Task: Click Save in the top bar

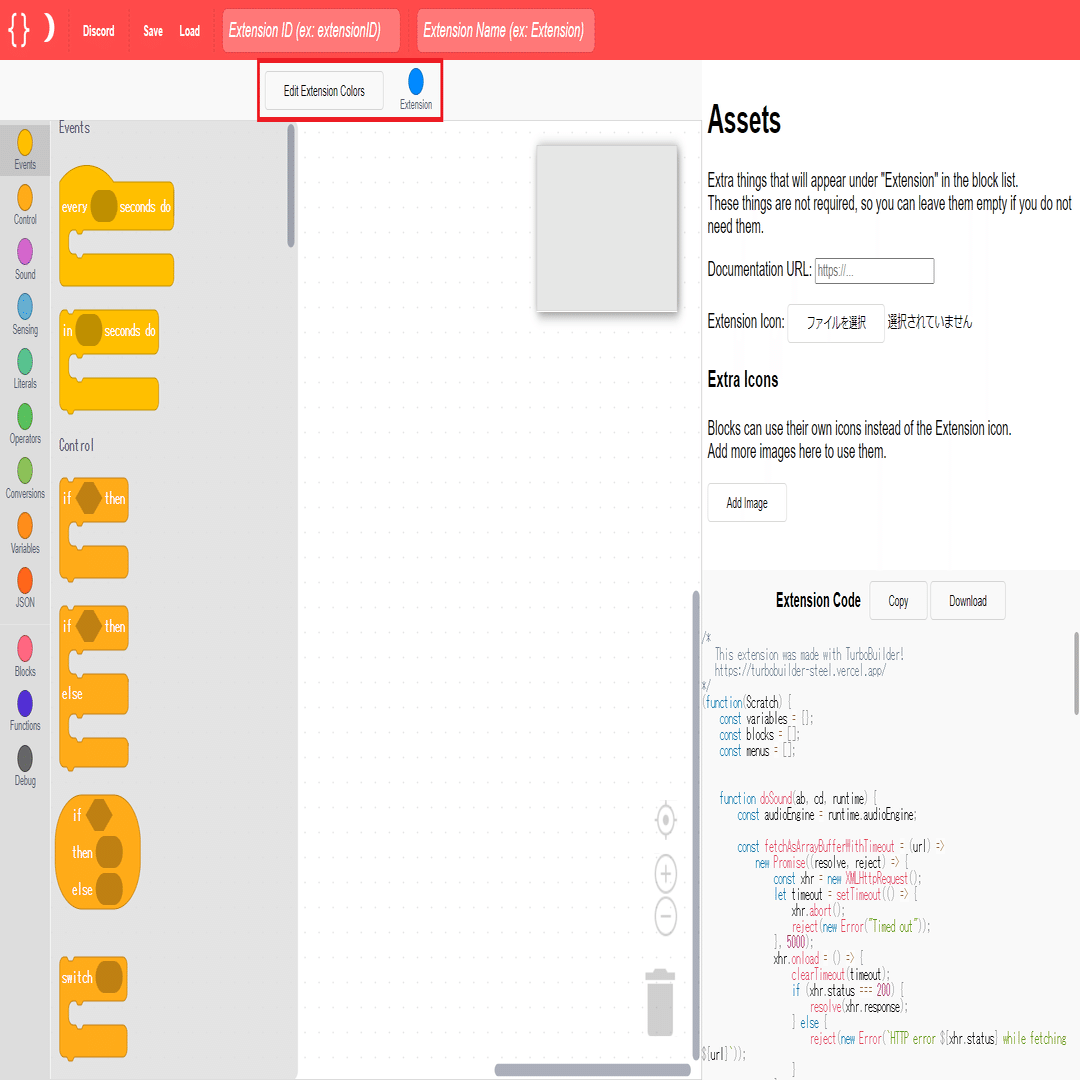Action: pyautogui.click(x=153, y=31)
